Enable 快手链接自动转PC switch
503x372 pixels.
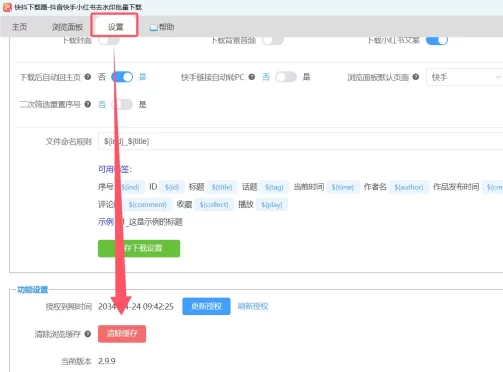[x=286, y=77]
